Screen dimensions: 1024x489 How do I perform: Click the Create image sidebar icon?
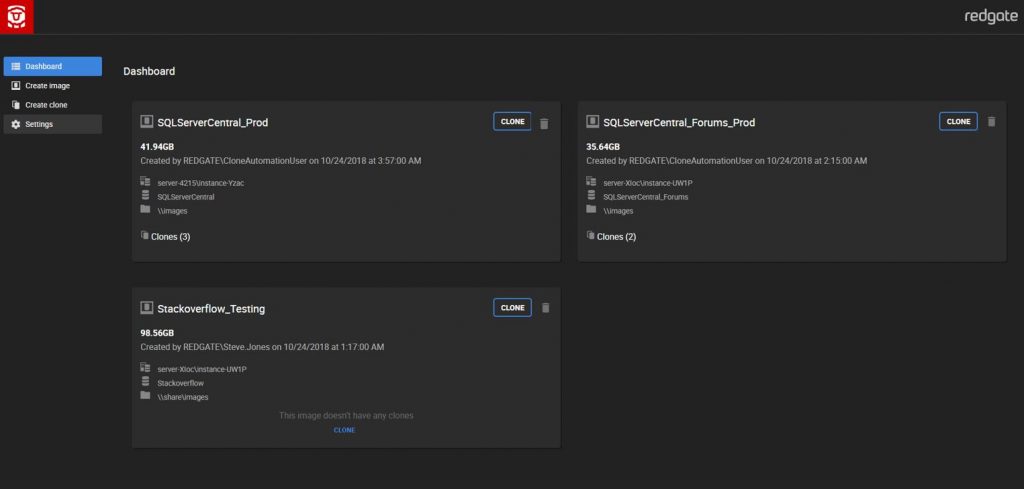(x=16, y=86)
